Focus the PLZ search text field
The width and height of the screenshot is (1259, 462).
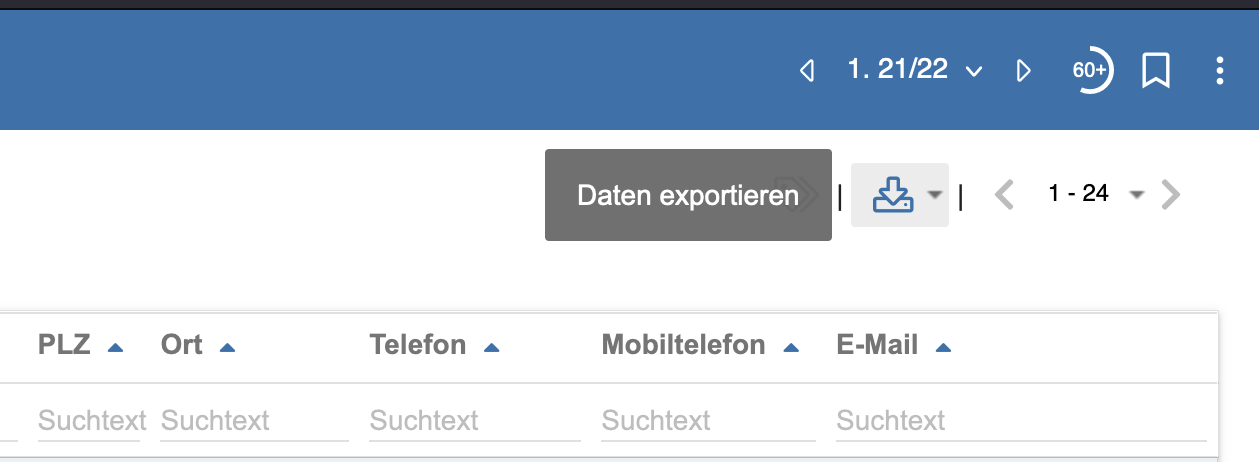pos(92,421)
